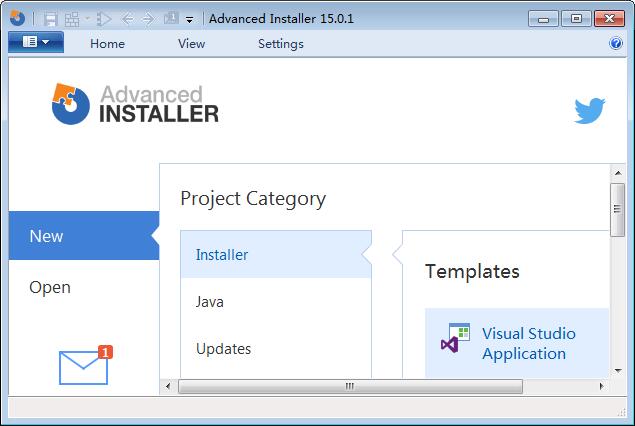635x426 pixels.
Task: Click the horizontal scrollbar right arrow
Action: click(601, 386)
